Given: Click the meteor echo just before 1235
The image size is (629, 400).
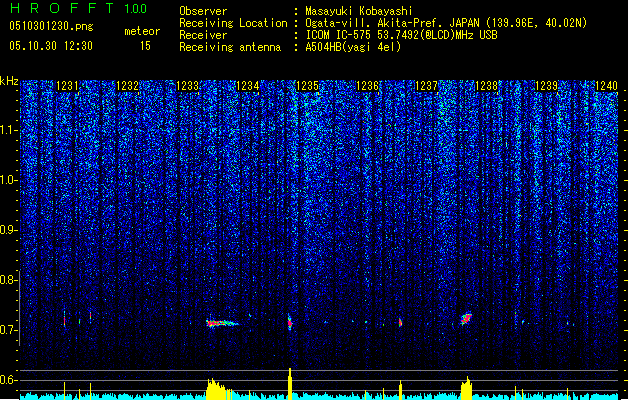Looking at the screenshot, I should click(x=290, y=322).
